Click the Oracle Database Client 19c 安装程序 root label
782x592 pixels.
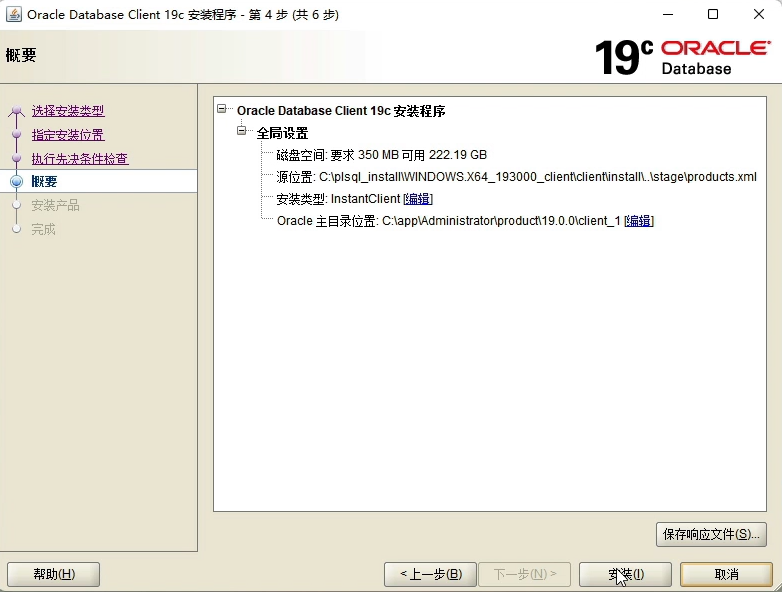point(341,111)
